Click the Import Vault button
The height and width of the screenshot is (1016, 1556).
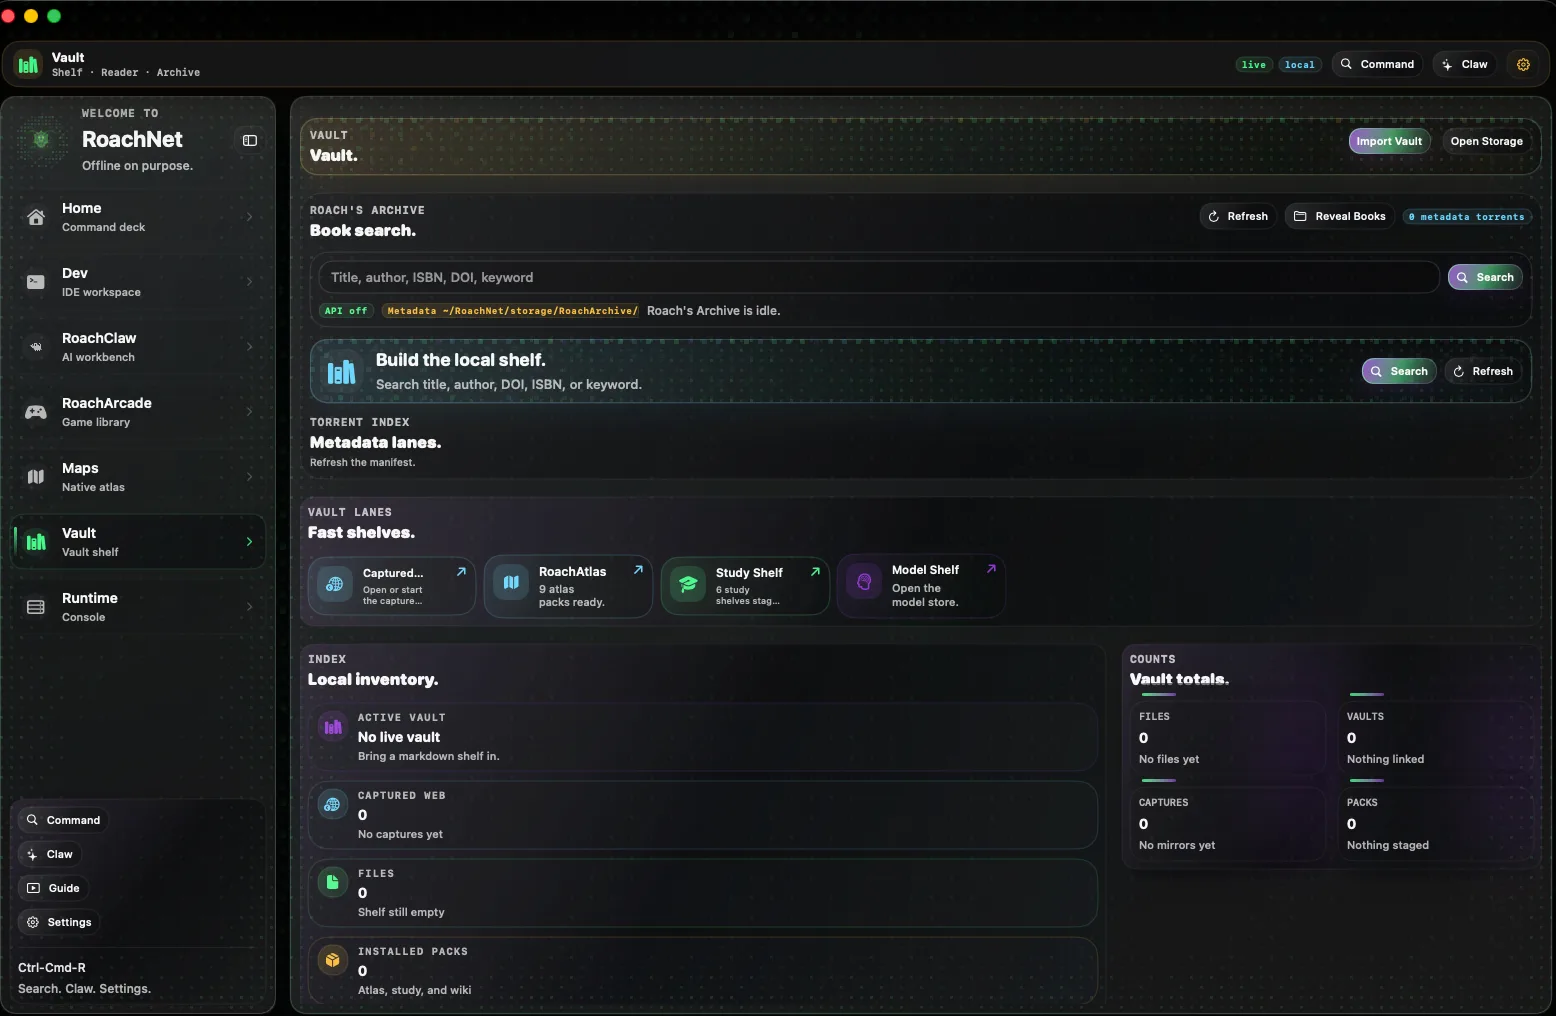[x=1389, y=141]
